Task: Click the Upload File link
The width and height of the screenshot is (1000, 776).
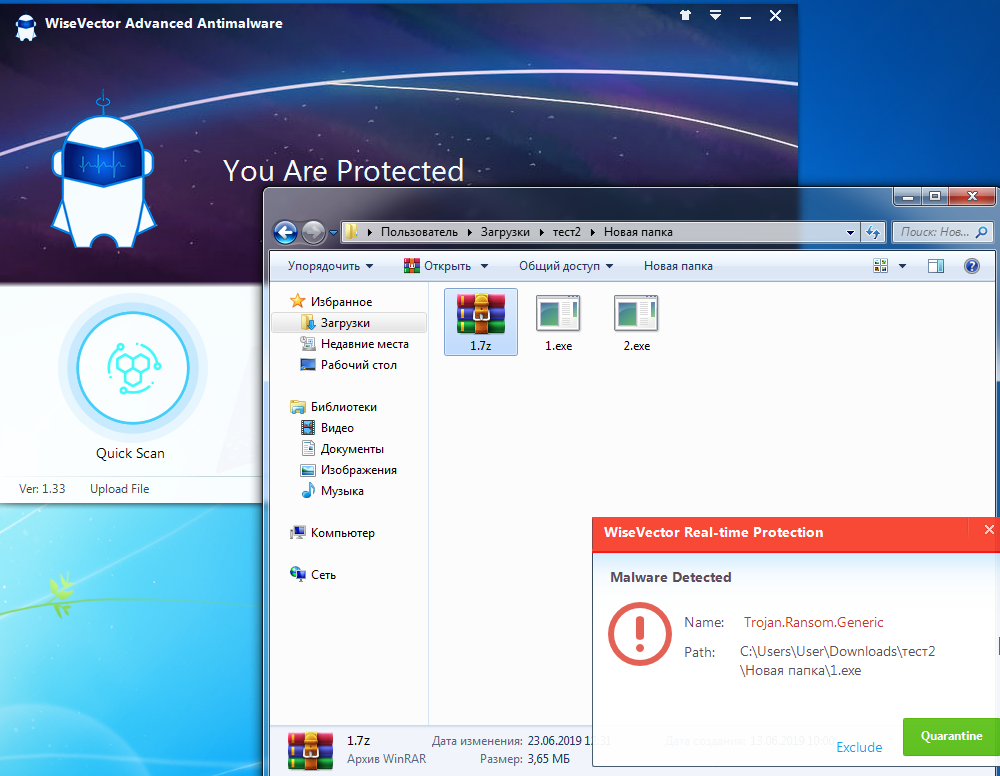Action: click(119, 489)
